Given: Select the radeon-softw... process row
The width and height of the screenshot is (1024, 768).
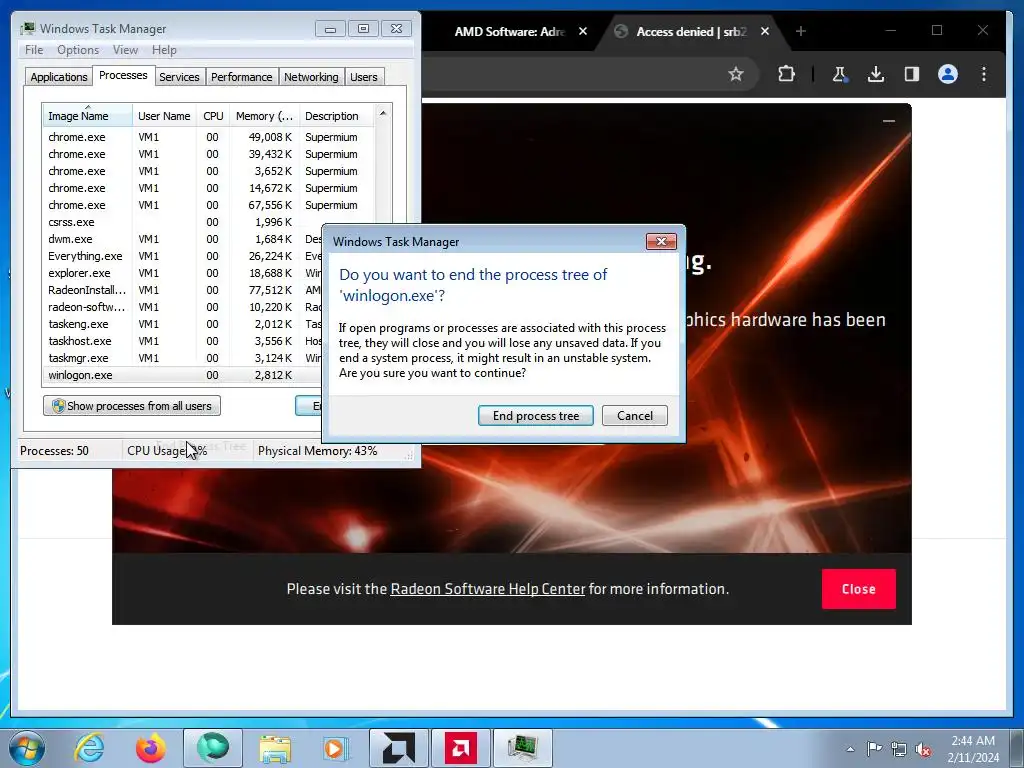Looking at the screenshot, I should [183, 307].
